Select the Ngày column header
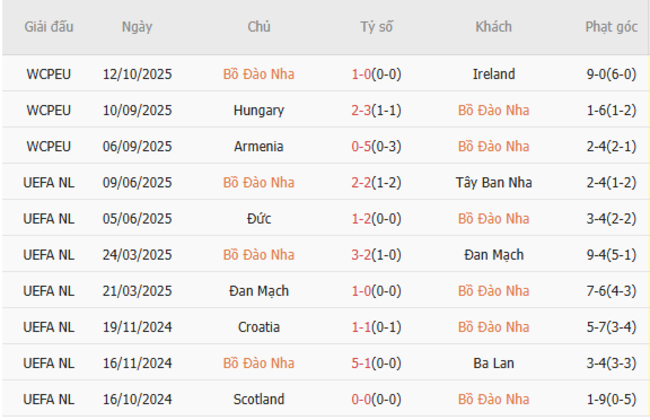The width and height of the screenshot is (650, 420). tap(137, 28)
